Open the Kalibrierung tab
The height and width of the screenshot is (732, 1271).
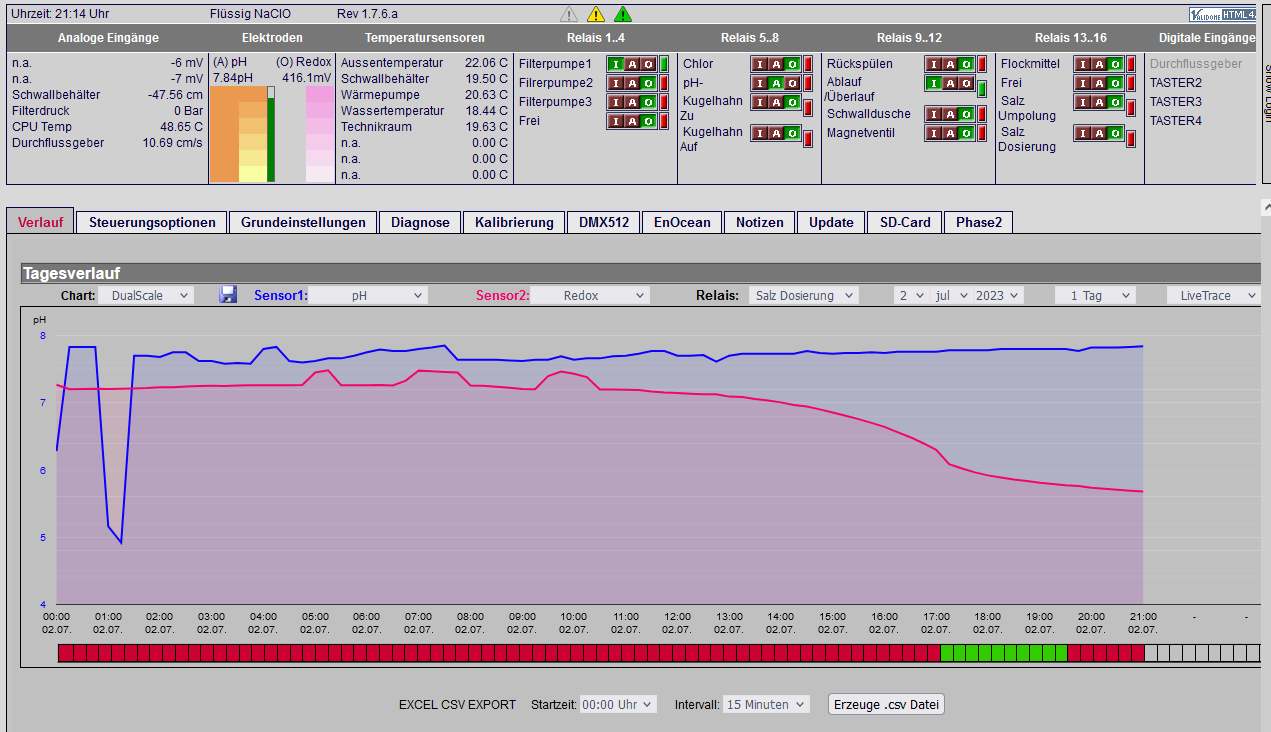coord(514,222)
